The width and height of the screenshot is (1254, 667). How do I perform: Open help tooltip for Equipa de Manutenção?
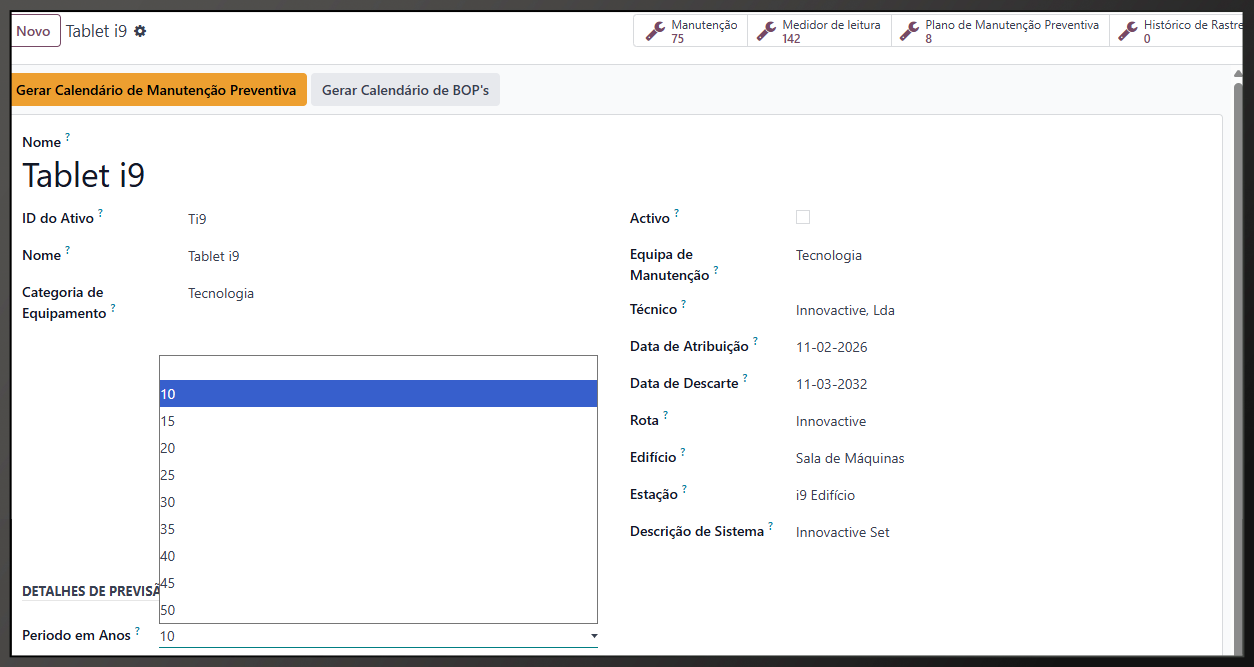click(x=716, y=270)
